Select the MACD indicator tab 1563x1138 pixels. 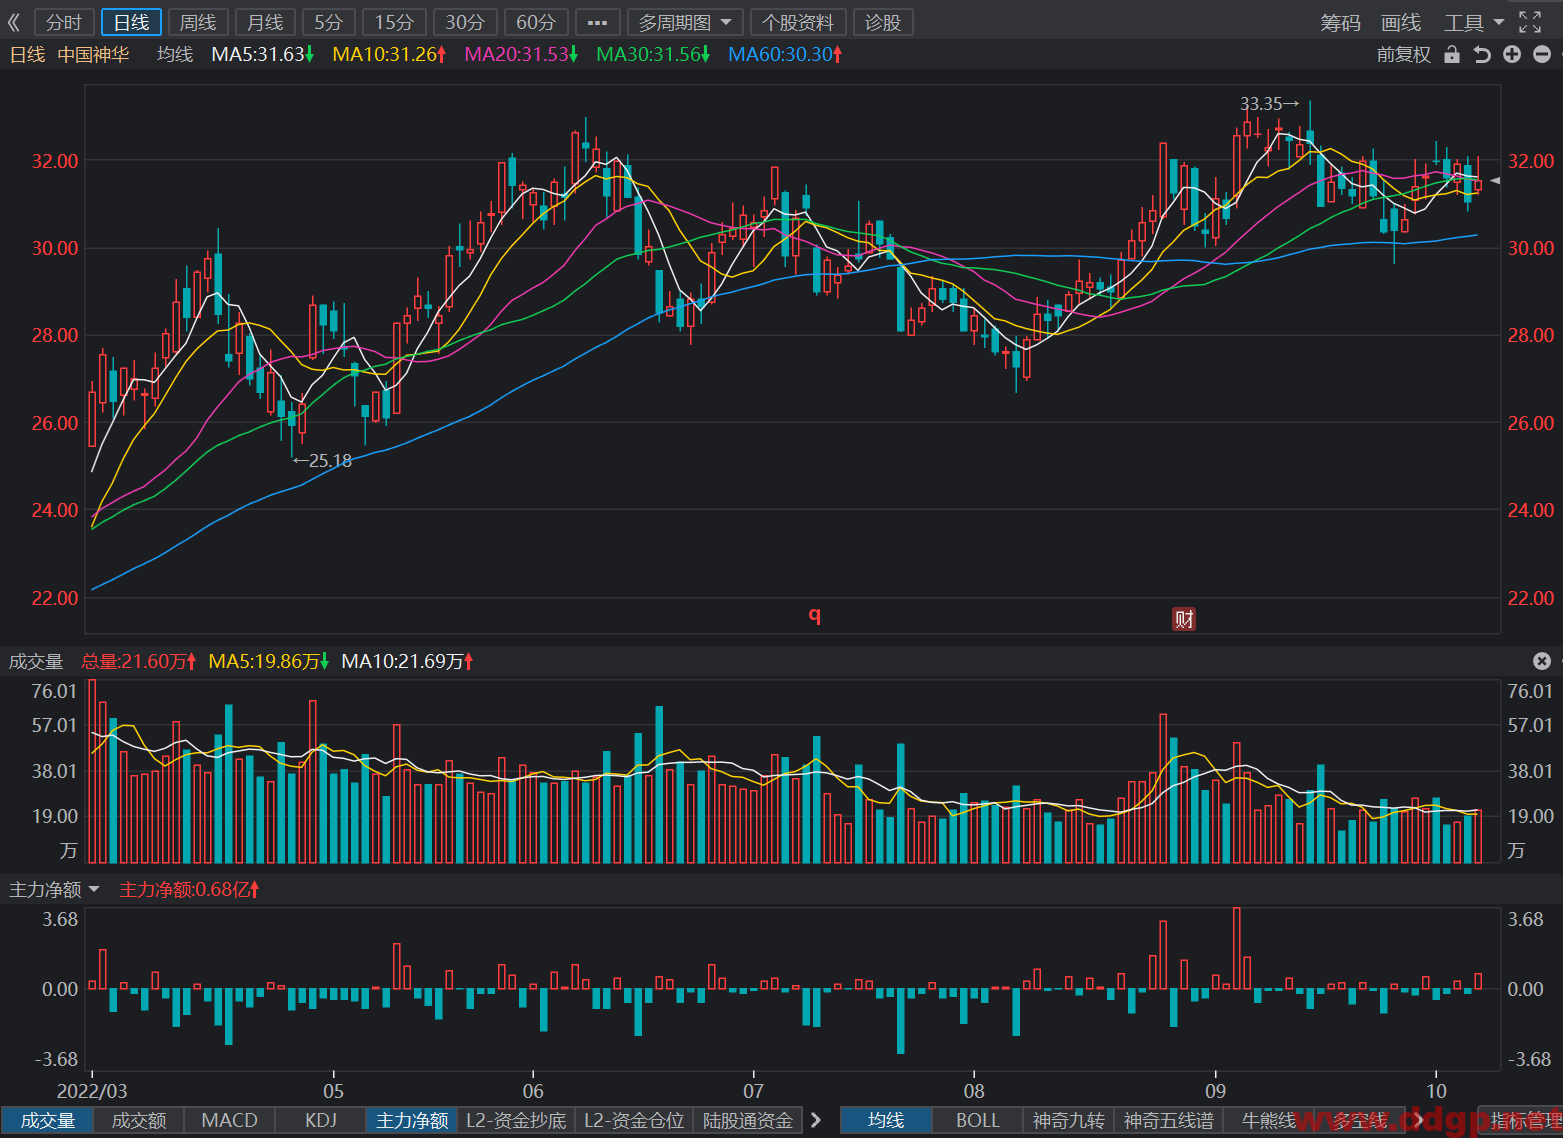229,1120
